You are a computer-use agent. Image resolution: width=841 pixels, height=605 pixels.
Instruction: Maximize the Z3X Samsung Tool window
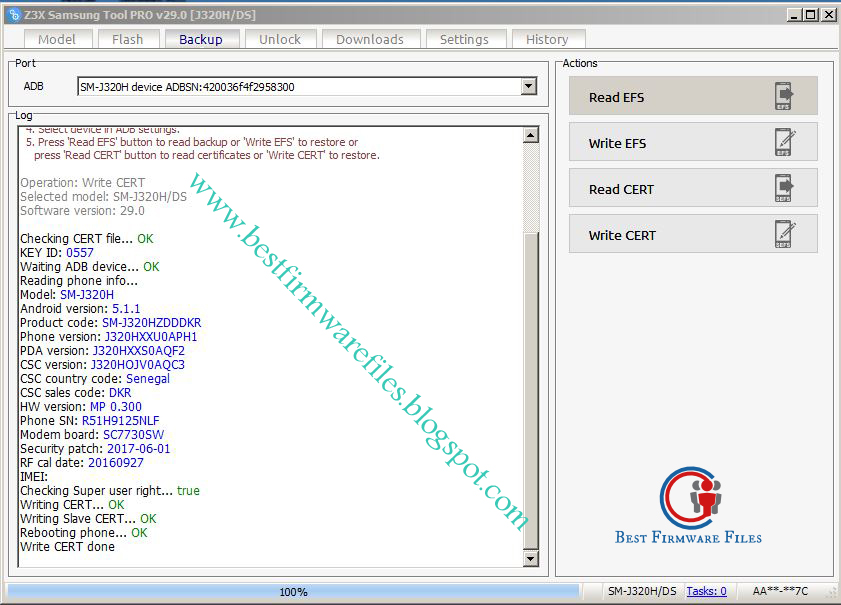[812, 15]
